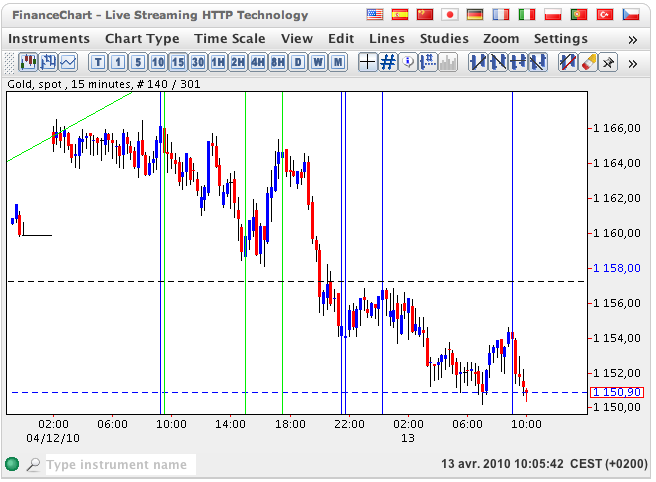Expand the menu bar overflow chevron
The image size is (656, 482).
[x=632, y=39]
